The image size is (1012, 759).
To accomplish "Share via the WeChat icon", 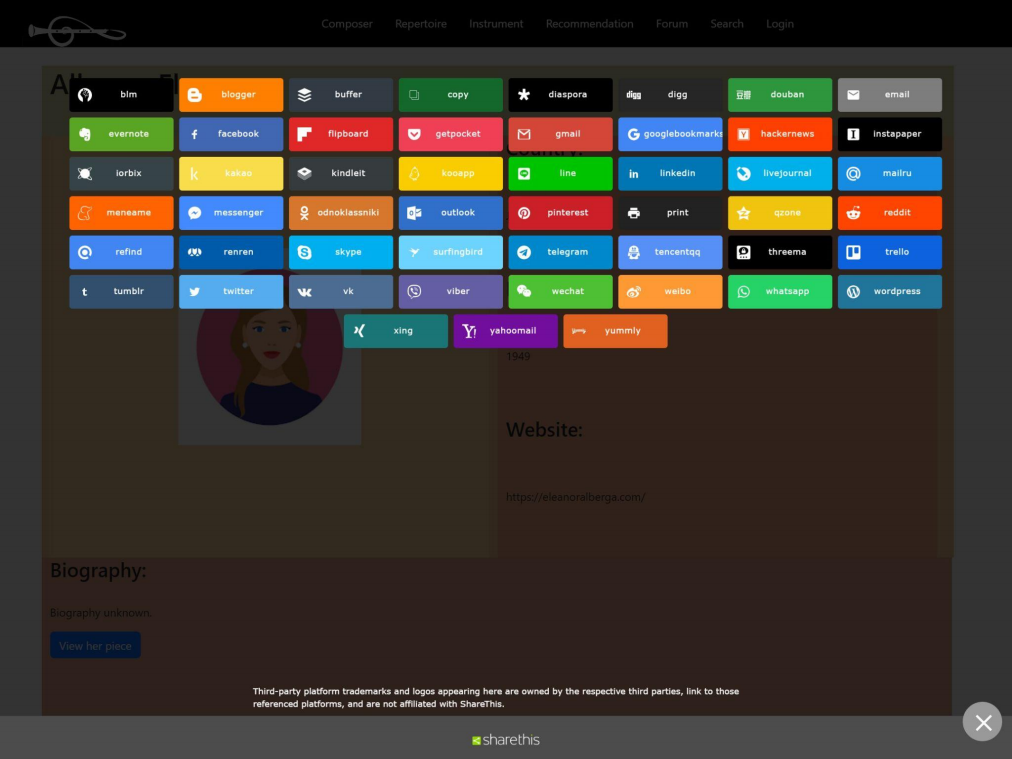I will click(560, 291).
